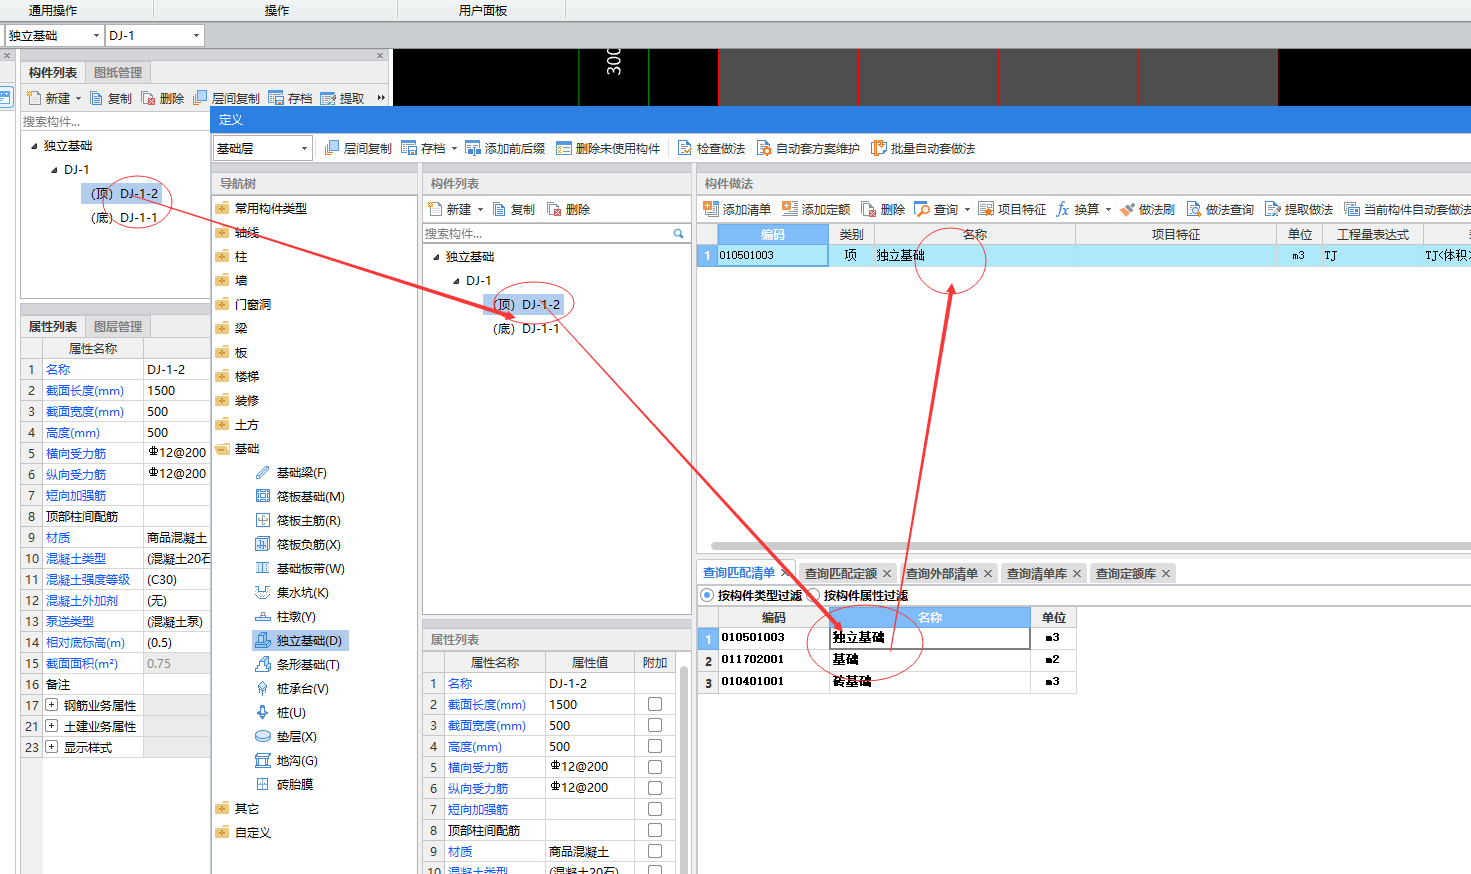Open 项目特征 tool
This screenshot has height=874, width=1471.
pyautogui.click(x=1012, y=209)
